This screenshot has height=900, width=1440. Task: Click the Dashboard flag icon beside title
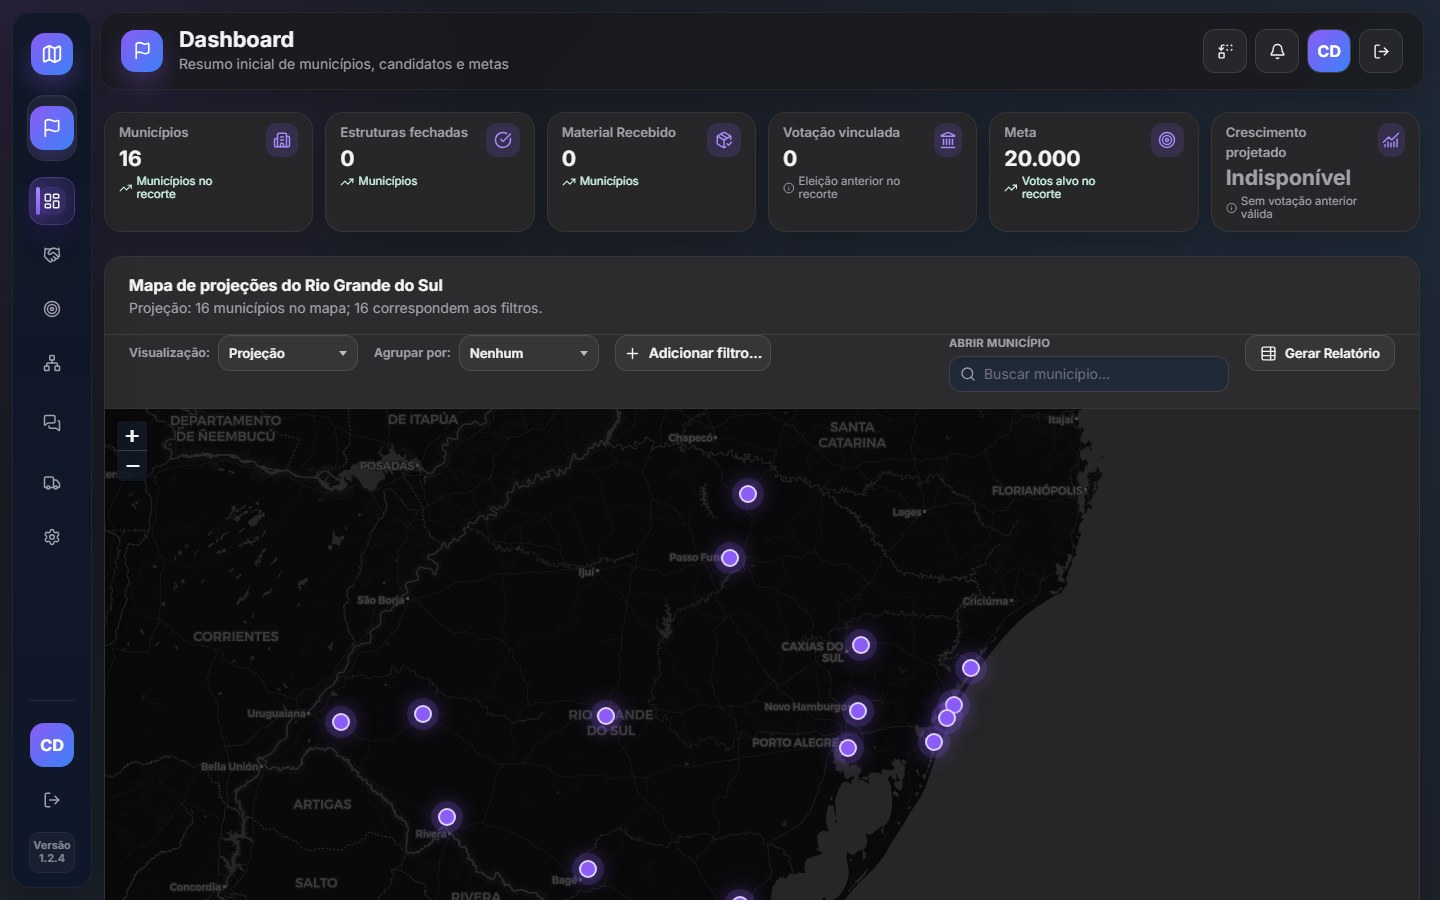click(142, 51)
